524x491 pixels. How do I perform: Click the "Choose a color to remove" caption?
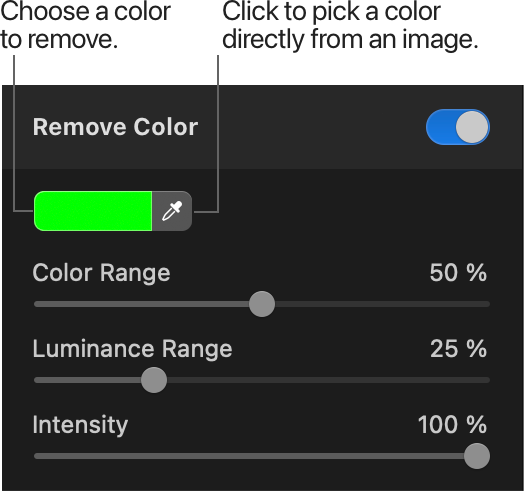(86, 25)
